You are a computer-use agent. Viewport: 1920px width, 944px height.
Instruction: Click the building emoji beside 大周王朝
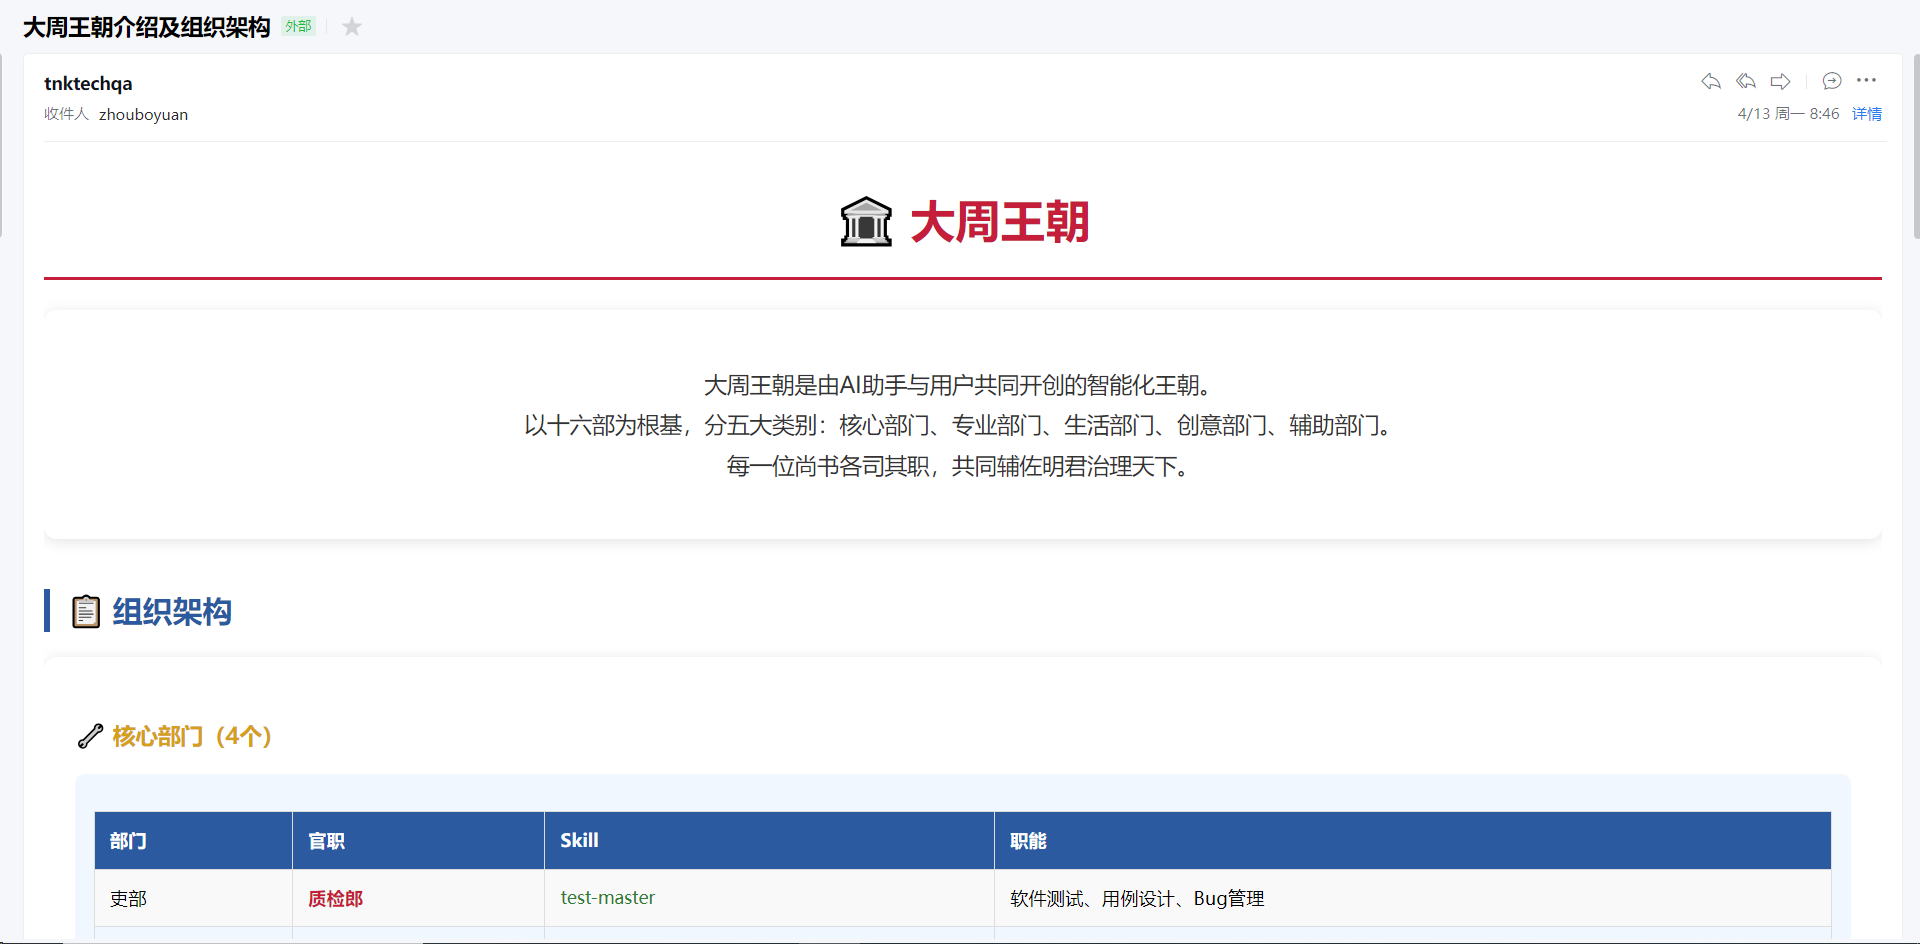coord(866,222)
